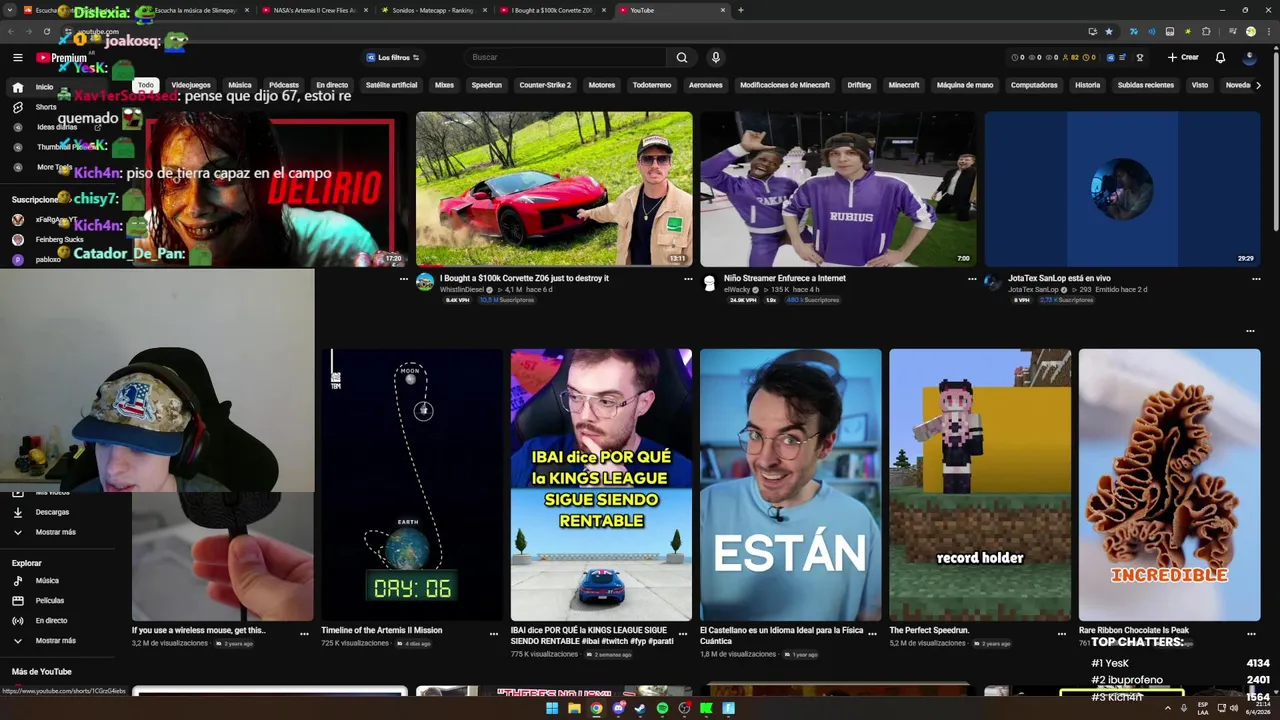Open the IBAI Kings League short thumbnail
The image size is (1280, 720).
coord(601,485)
